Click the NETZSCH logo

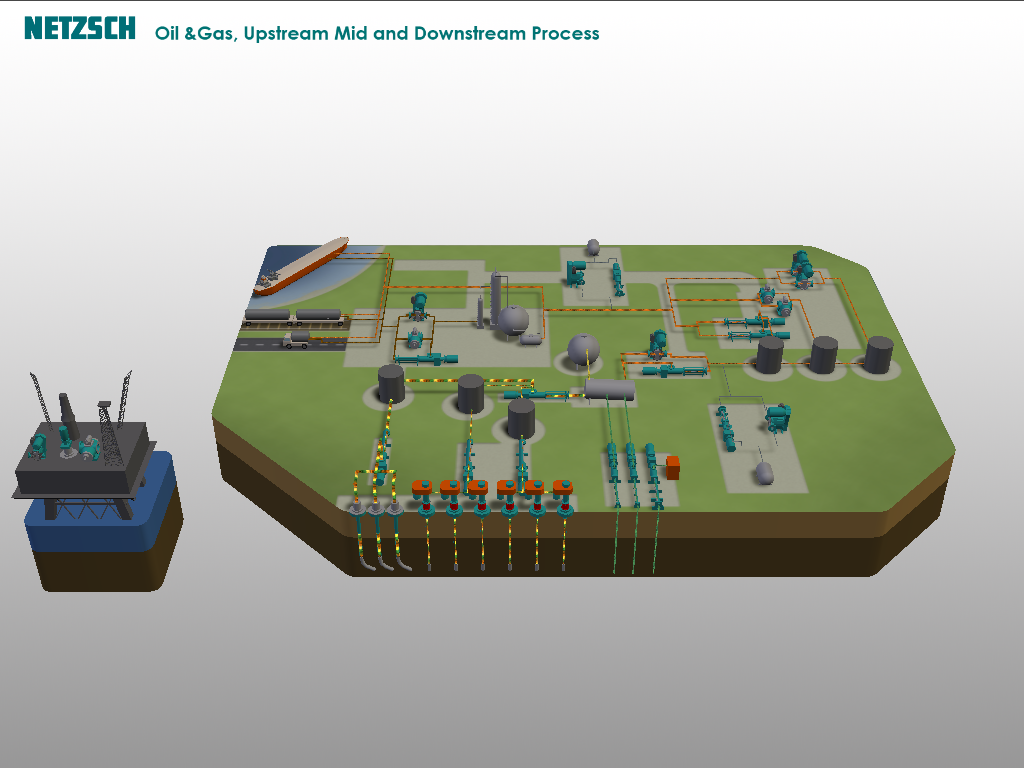click(x=80, y=28)
